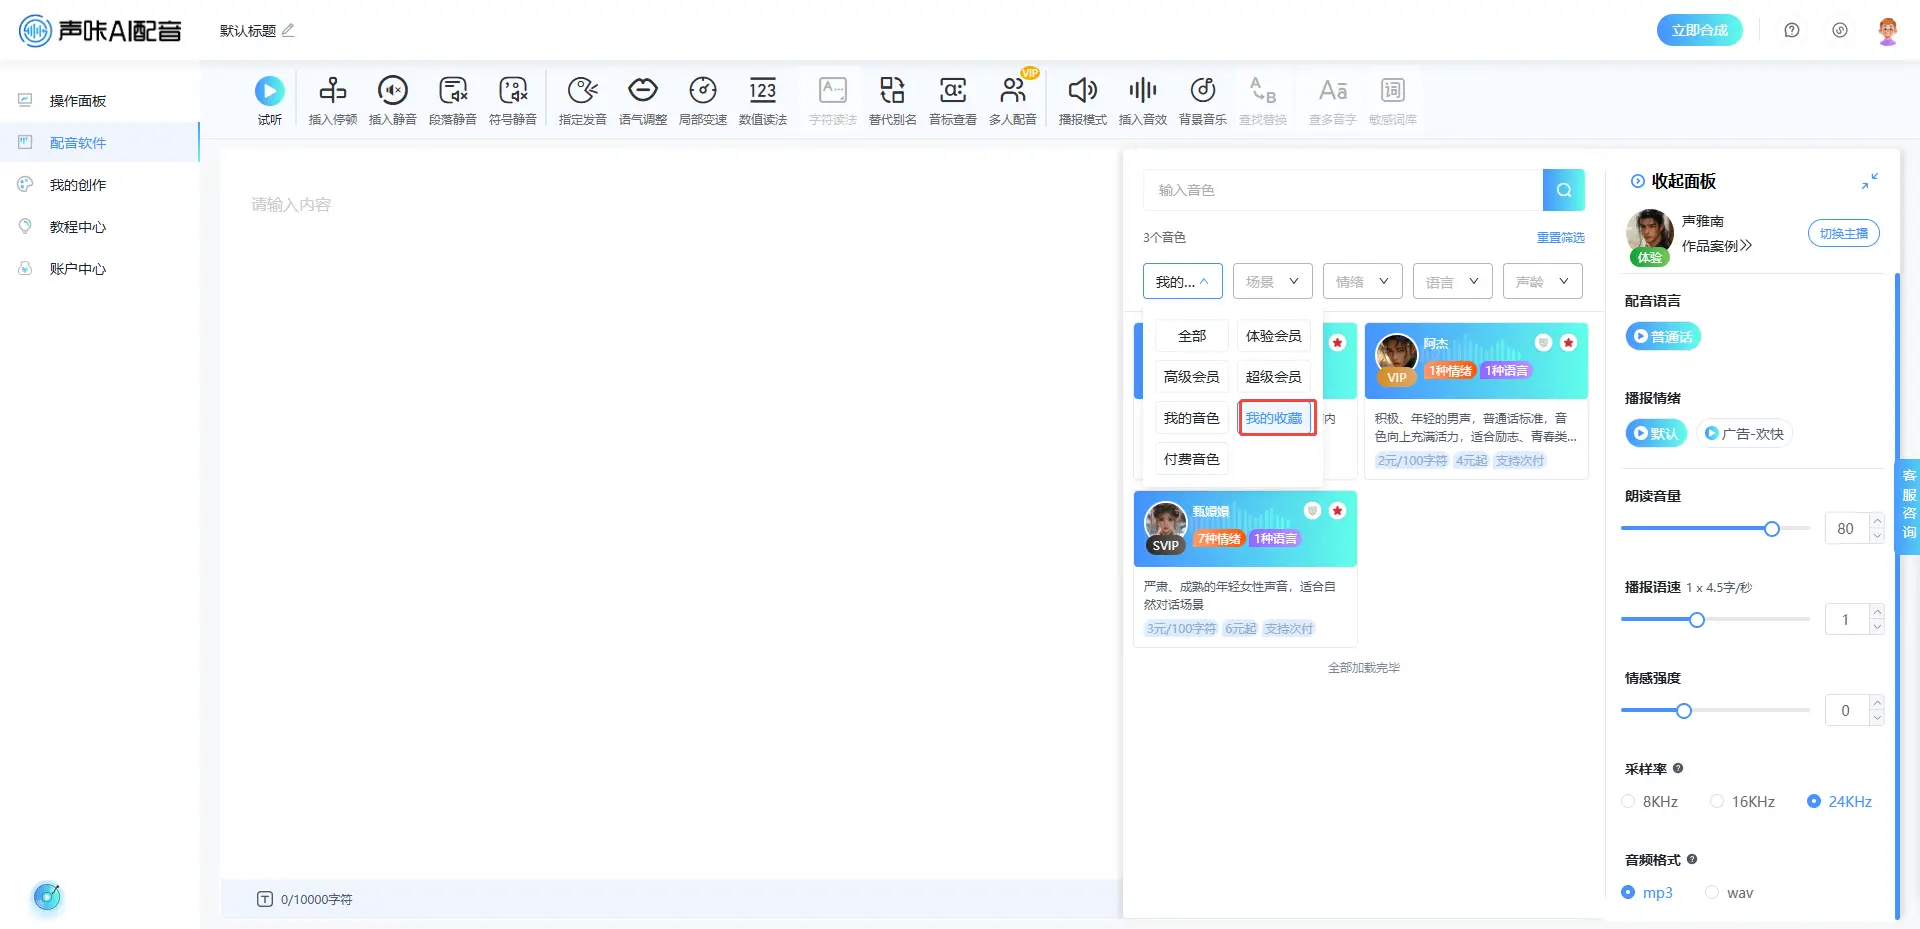Select 我的音色 from the filter menu
This screenshot has width=1920, height=929.
coord(1191,418)
